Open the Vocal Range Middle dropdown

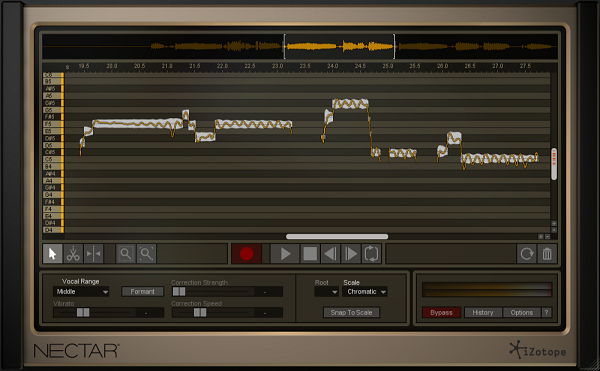[81, 292]
